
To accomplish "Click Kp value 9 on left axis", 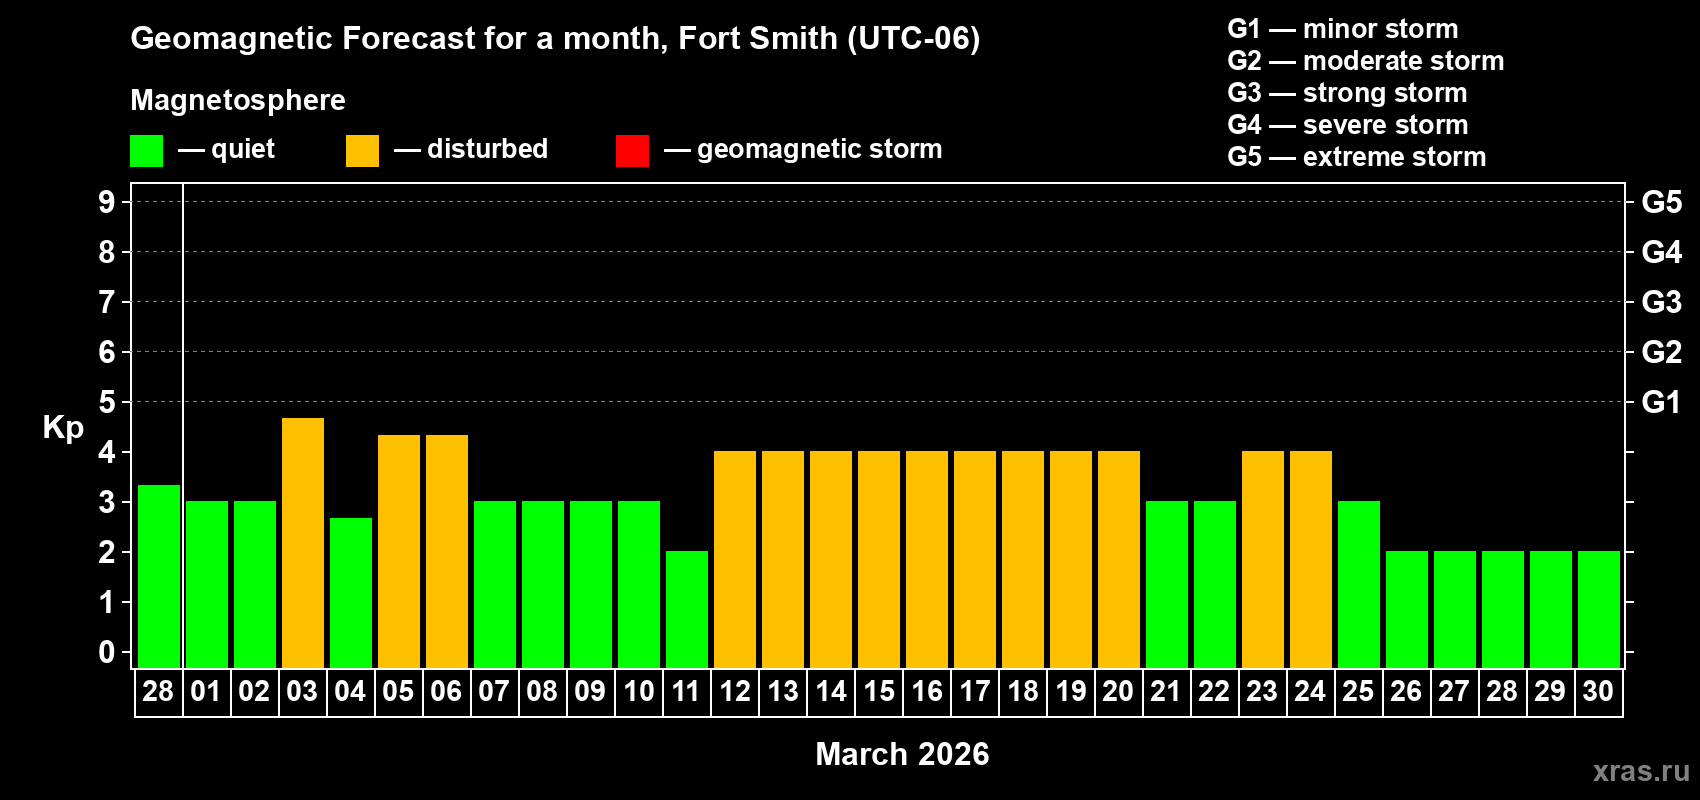I will click(x=107, y=202).
